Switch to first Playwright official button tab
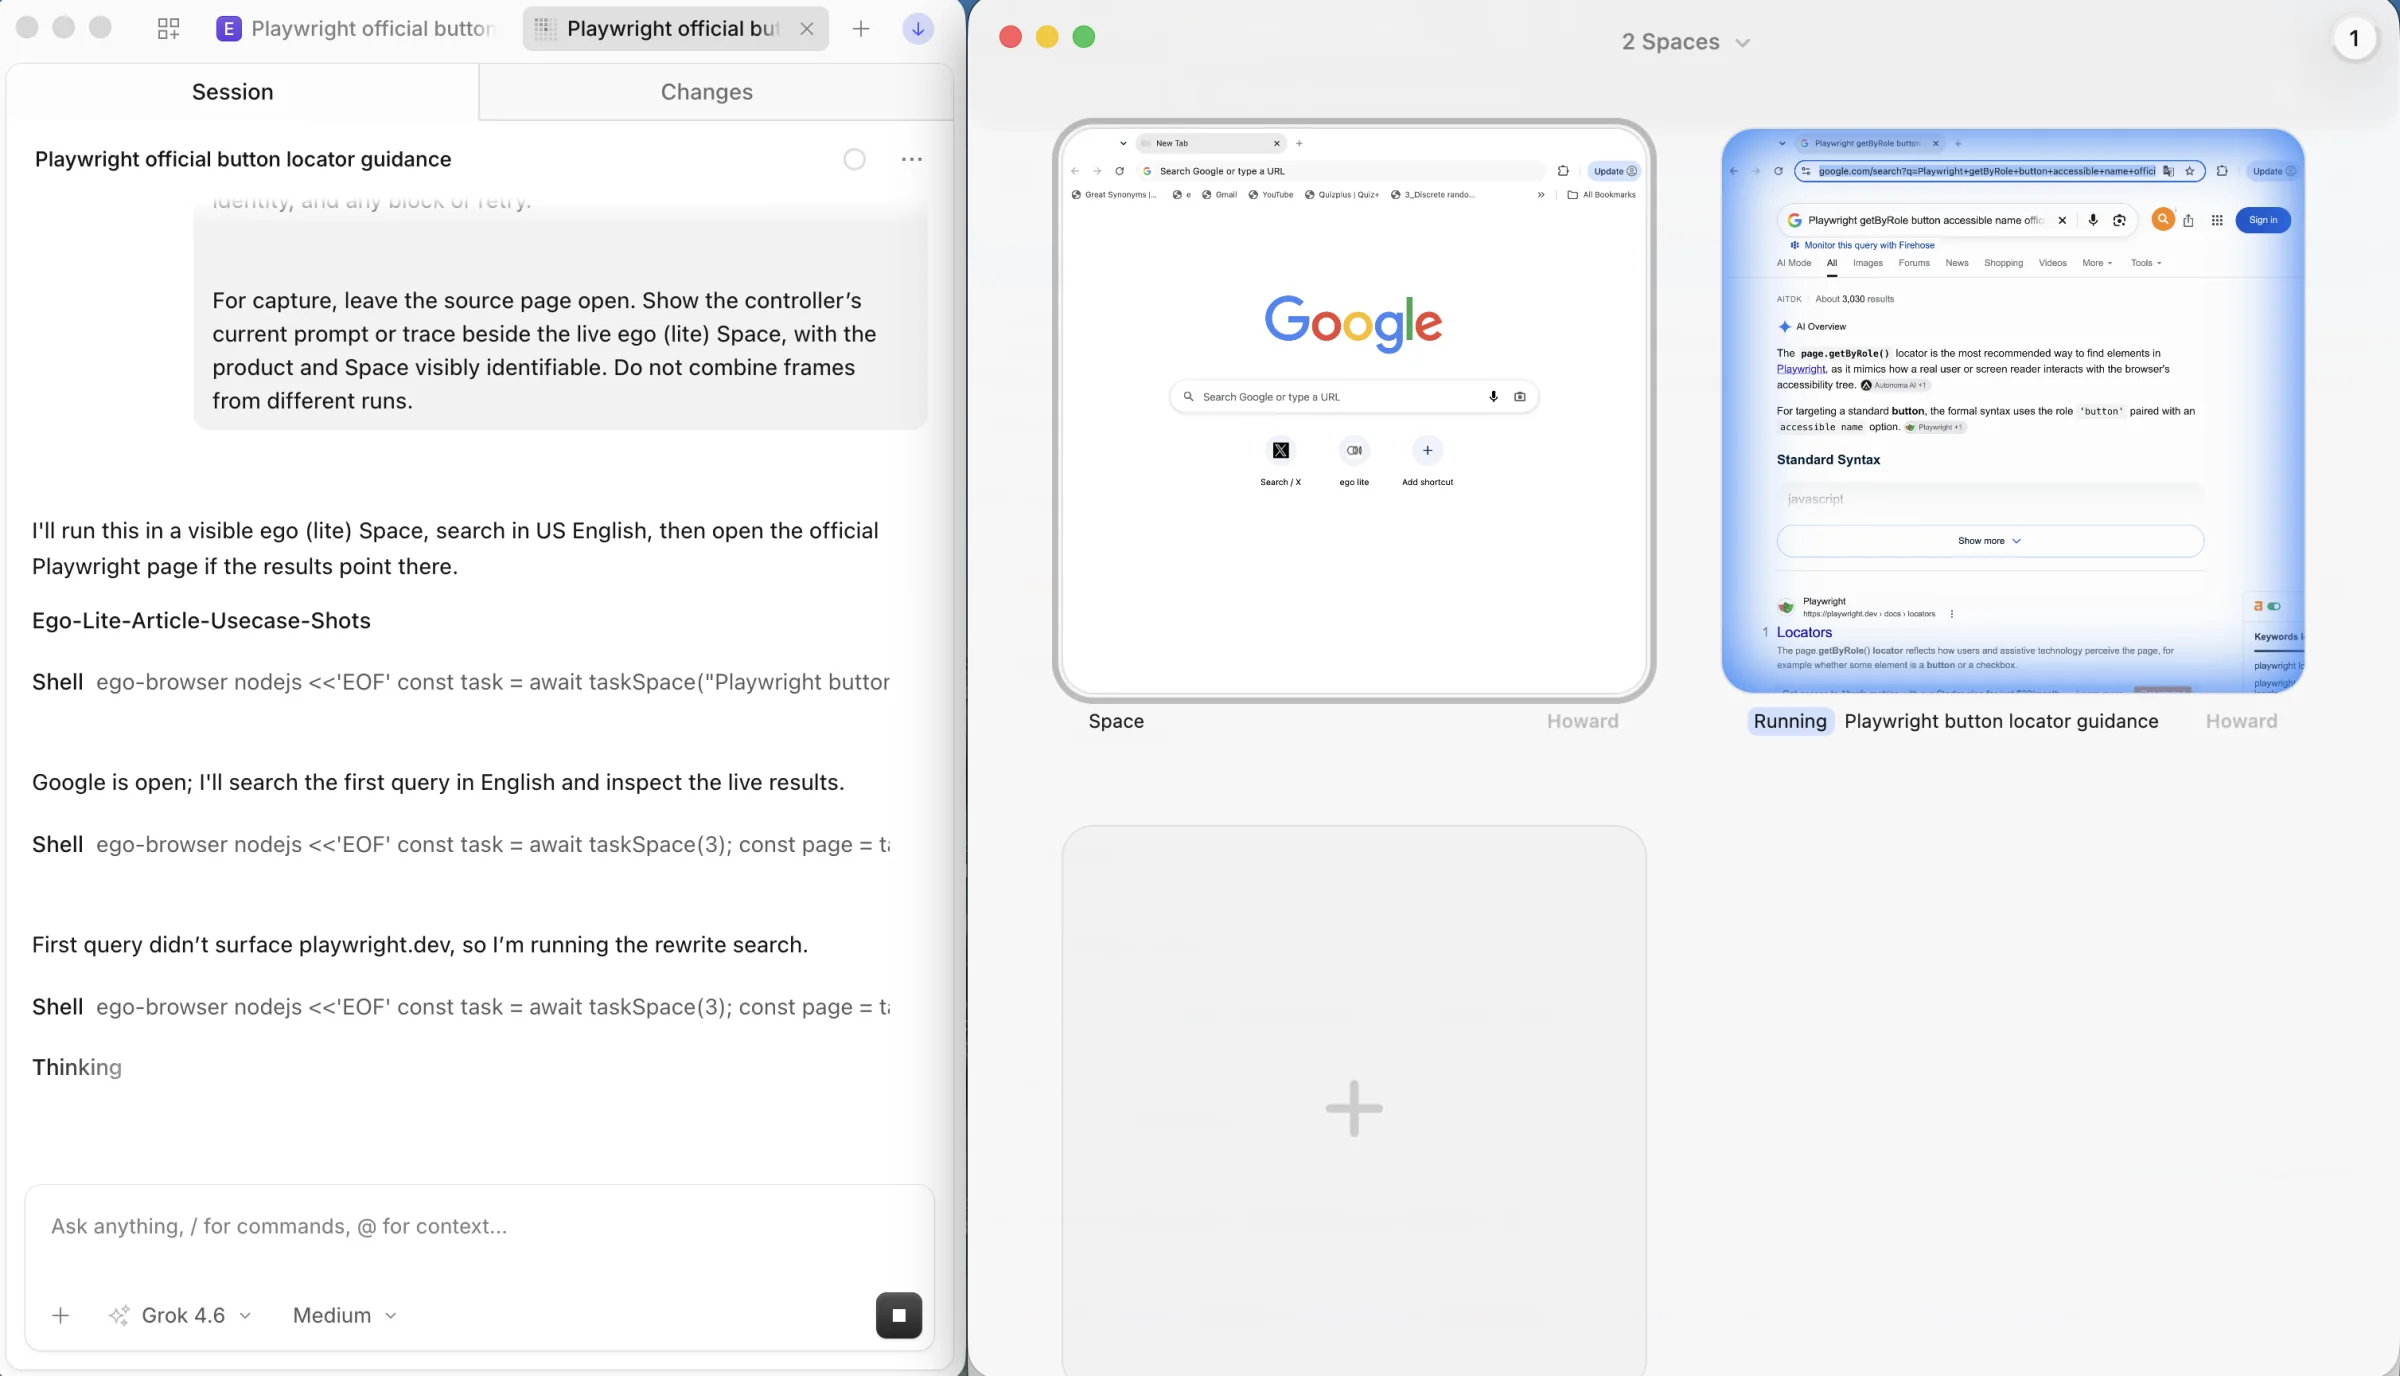2400x1376 pixels. [x=356, y=29]
